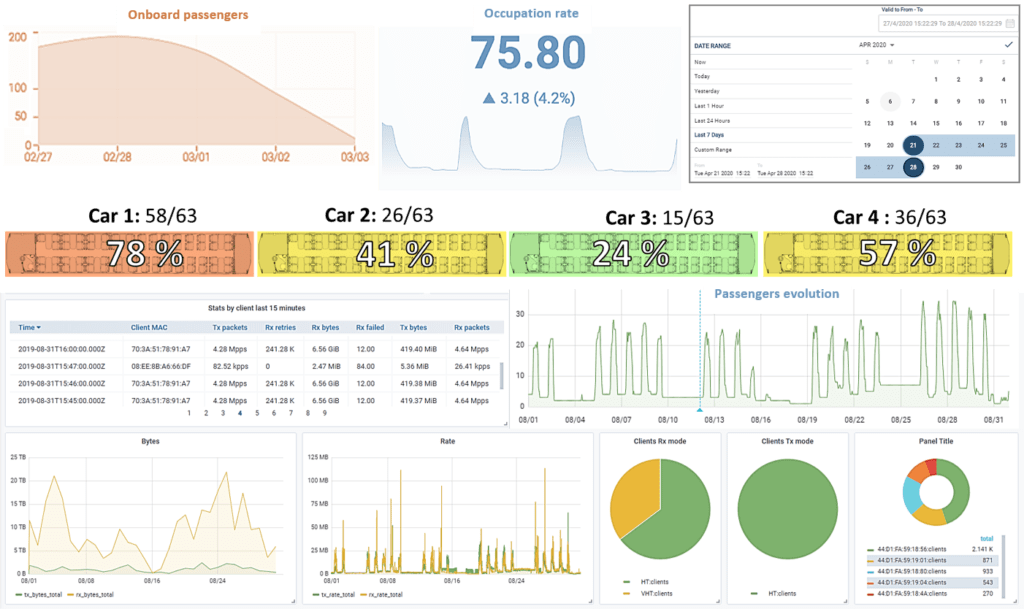1024x609 pixels.
Task: Select April 29 in the calendar
Action: [935, 167]
